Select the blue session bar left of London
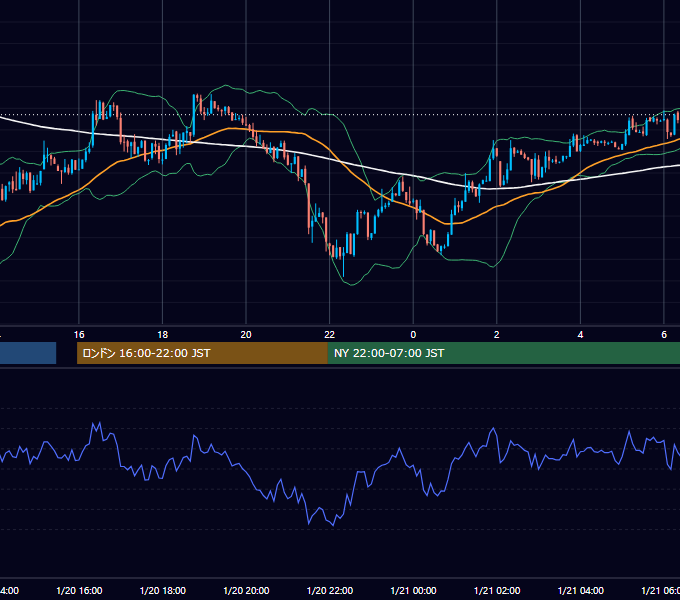Image resolution: width=680 pixels, height=600 pixels. 28,353
